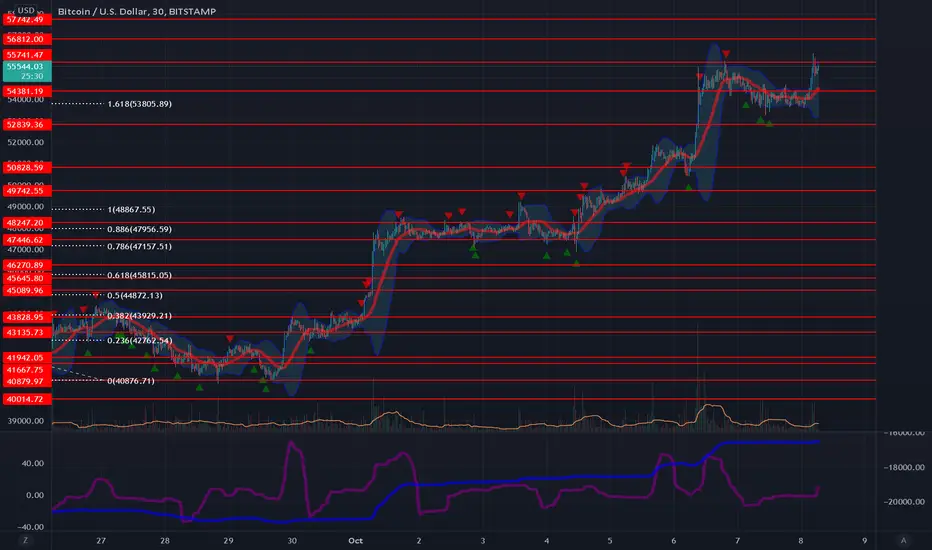
Task: Select the 40879.97 price label
Action: click(27, 382)
